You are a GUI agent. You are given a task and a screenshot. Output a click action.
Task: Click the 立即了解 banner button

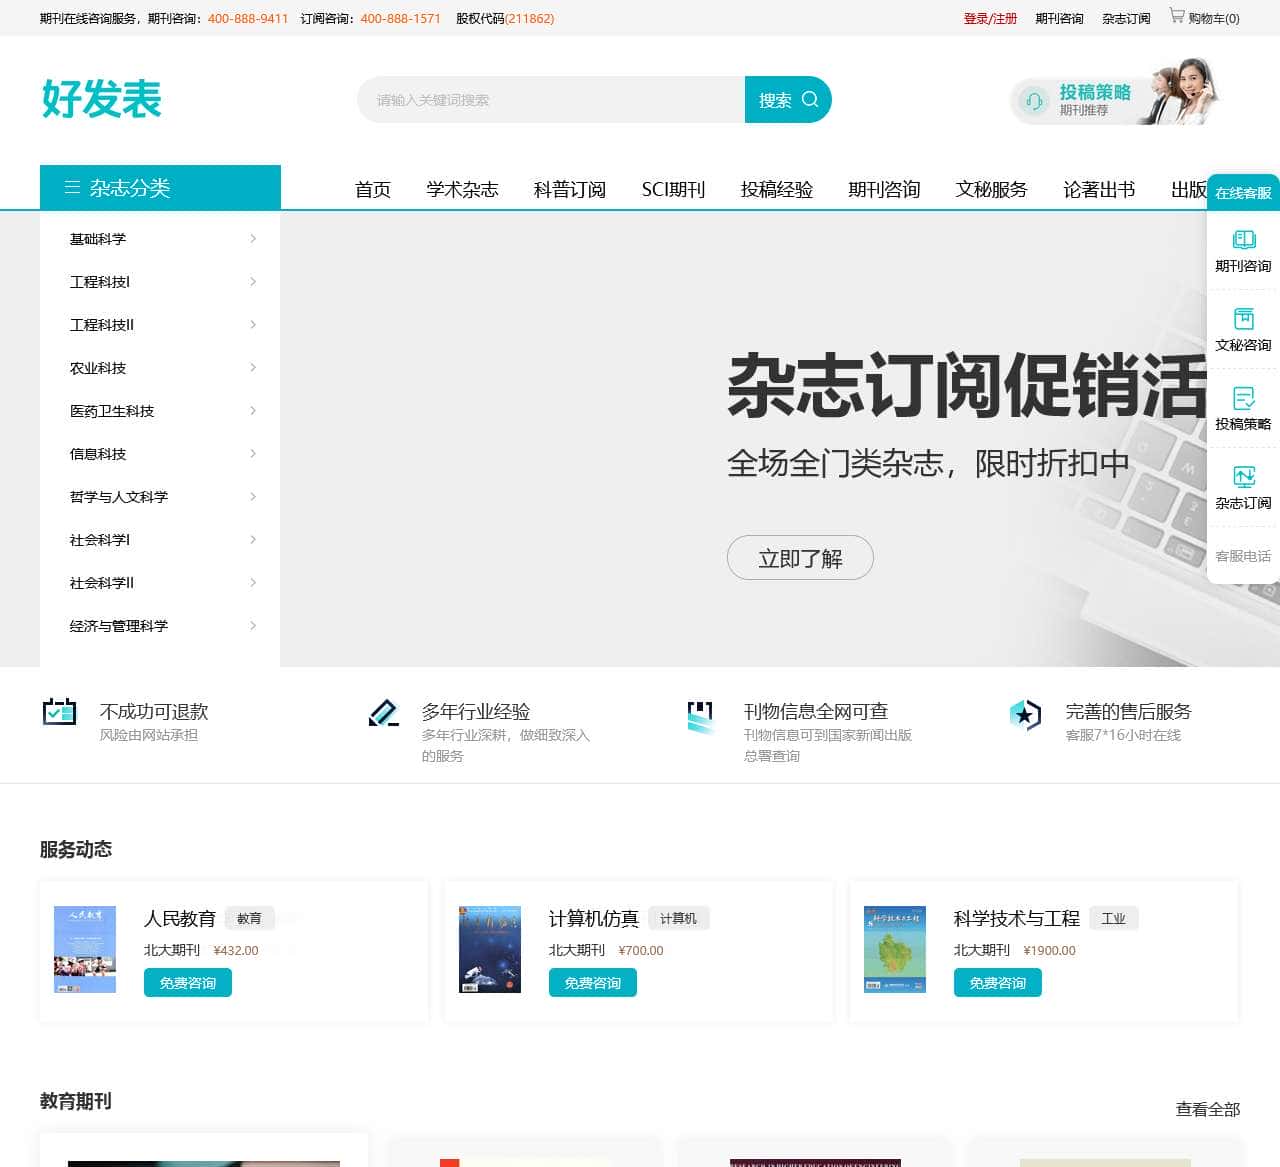click(800, 558)
